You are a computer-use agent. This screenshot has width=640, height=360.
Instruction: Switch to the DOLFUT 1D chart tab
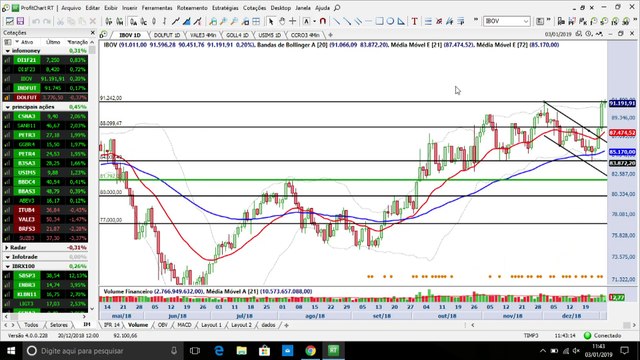click(x=167, y=35)
